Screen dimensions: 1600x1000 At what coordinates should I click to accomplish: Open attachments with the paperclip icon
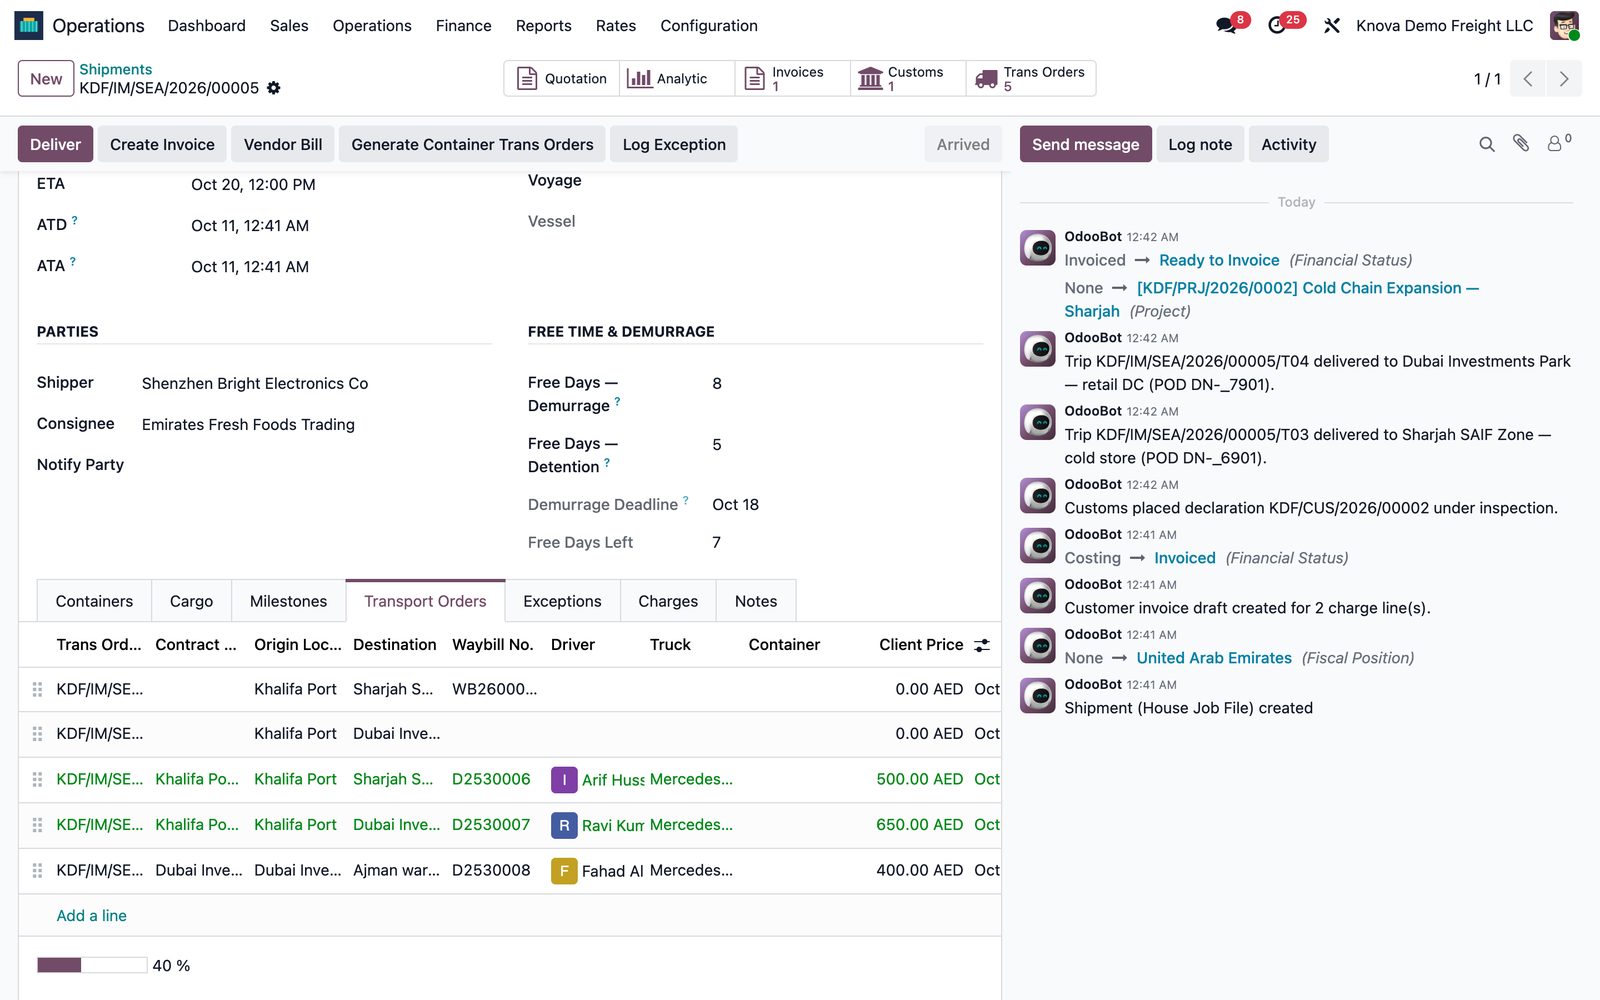(1521, 144)
